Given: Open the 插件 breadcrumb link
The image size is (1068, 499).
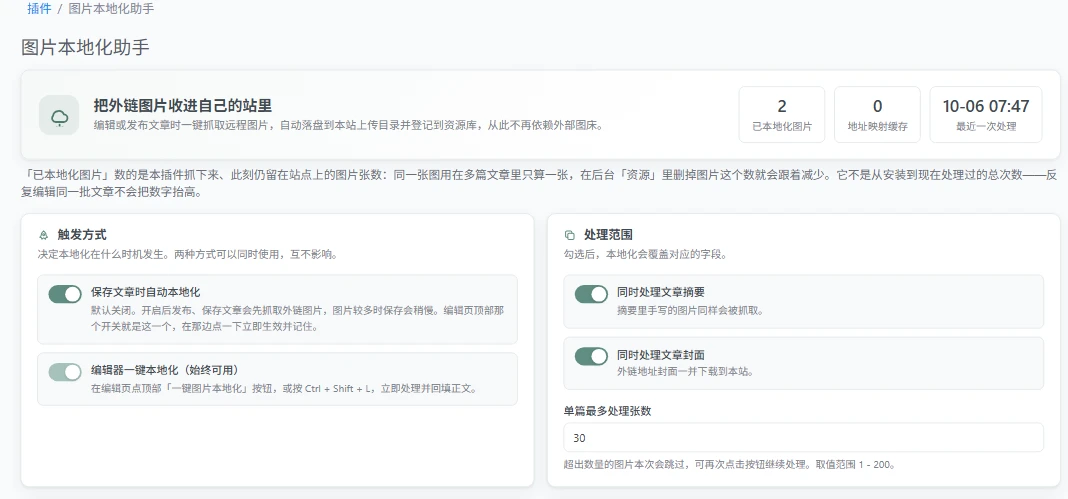Looking at the screenshot, I should (39, 10).
